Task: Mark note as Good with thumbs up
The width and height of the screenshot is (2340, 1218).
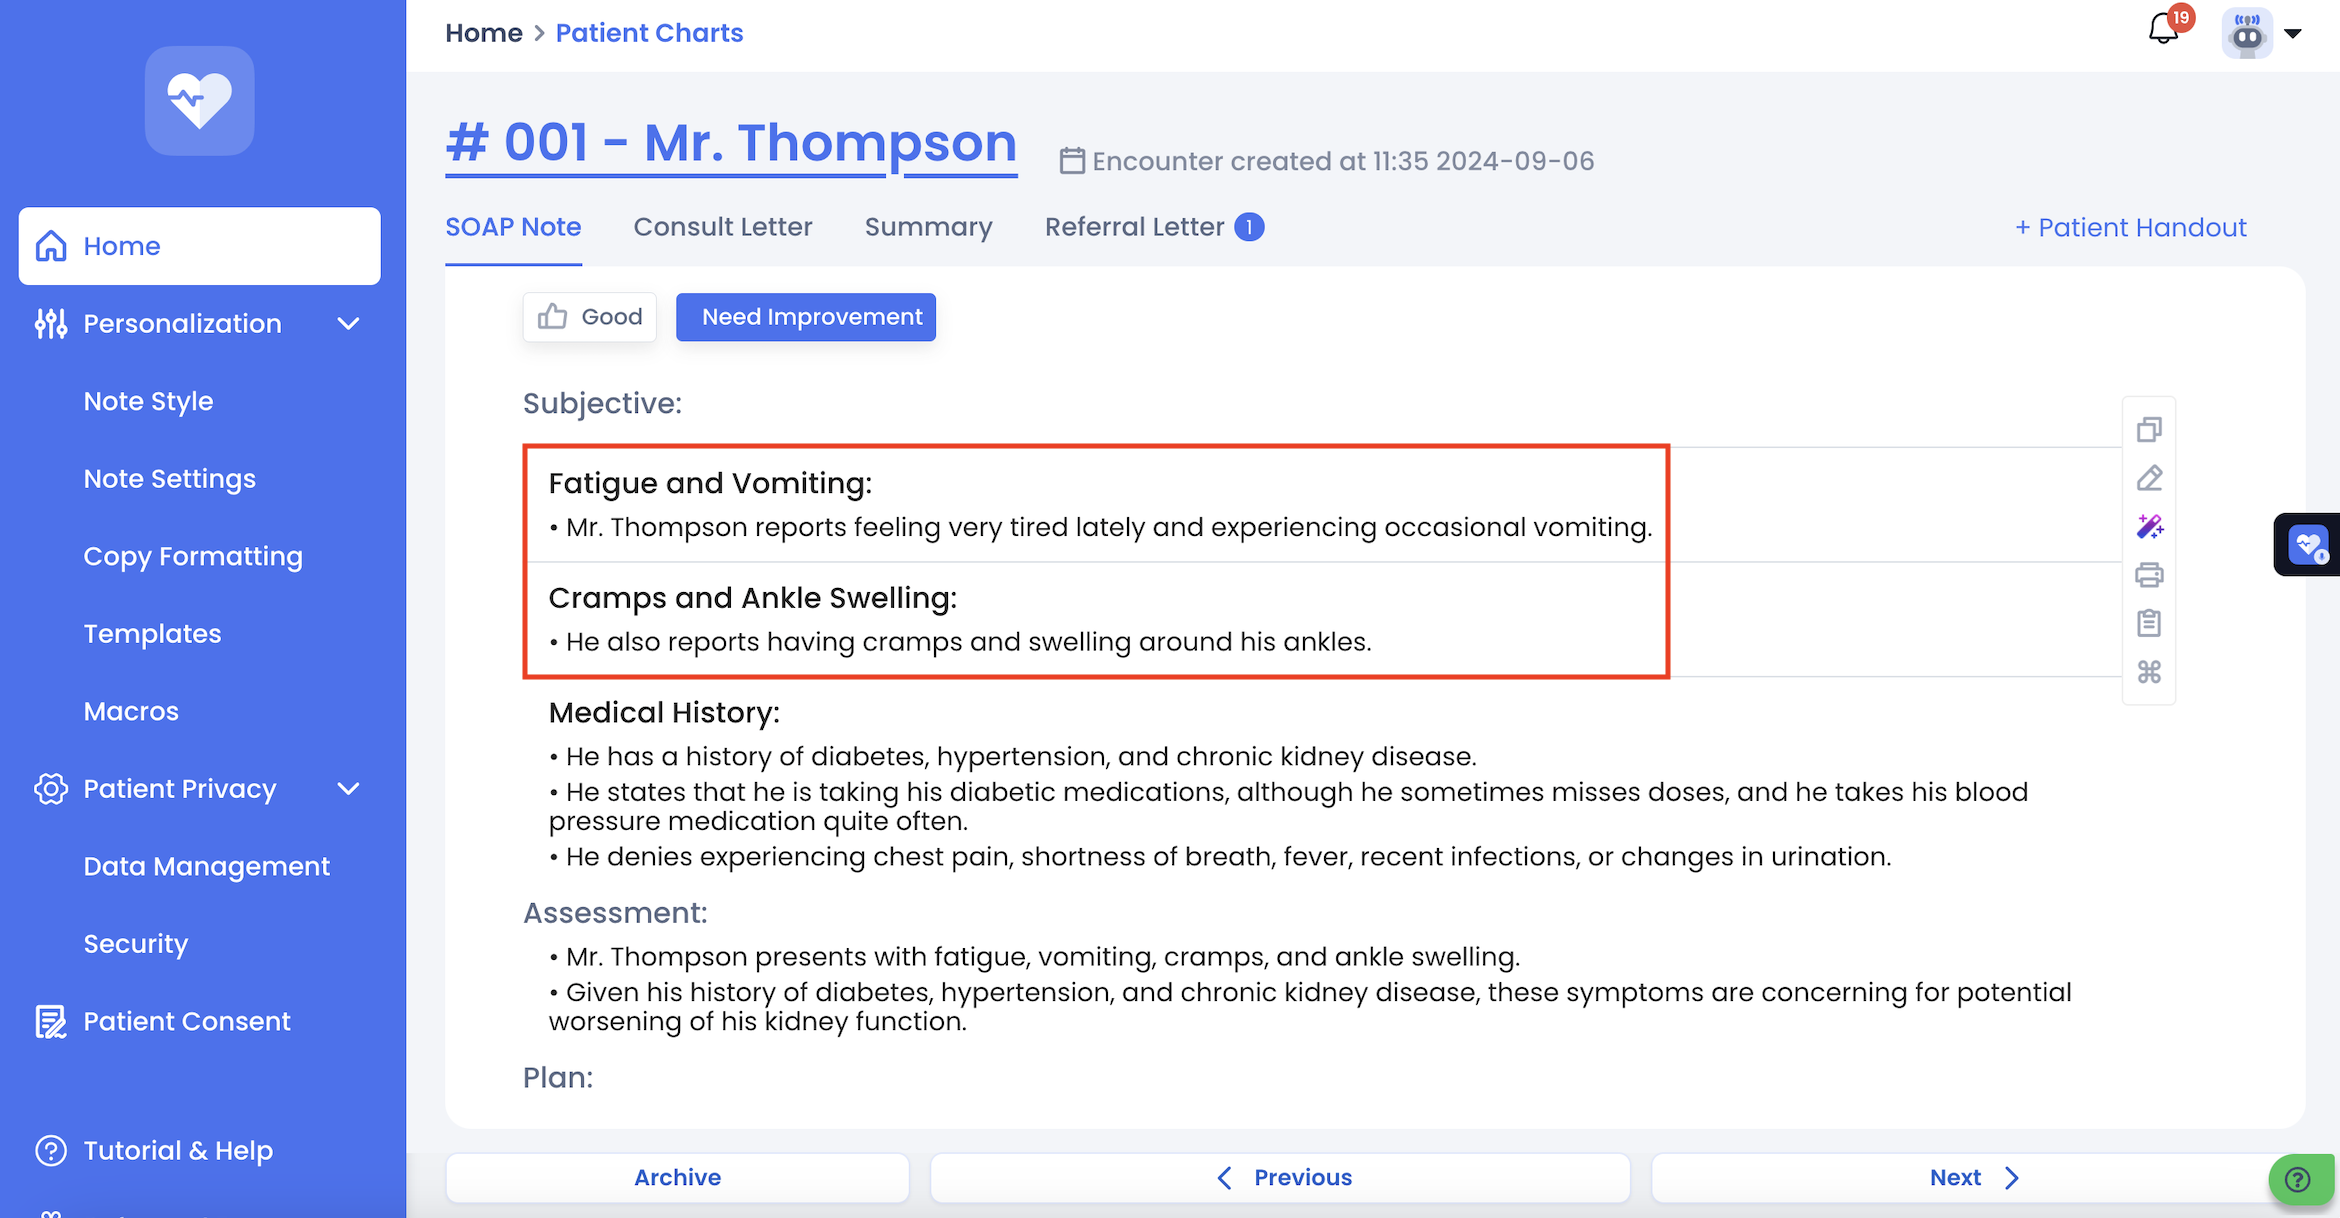Action: coord(590,317)
